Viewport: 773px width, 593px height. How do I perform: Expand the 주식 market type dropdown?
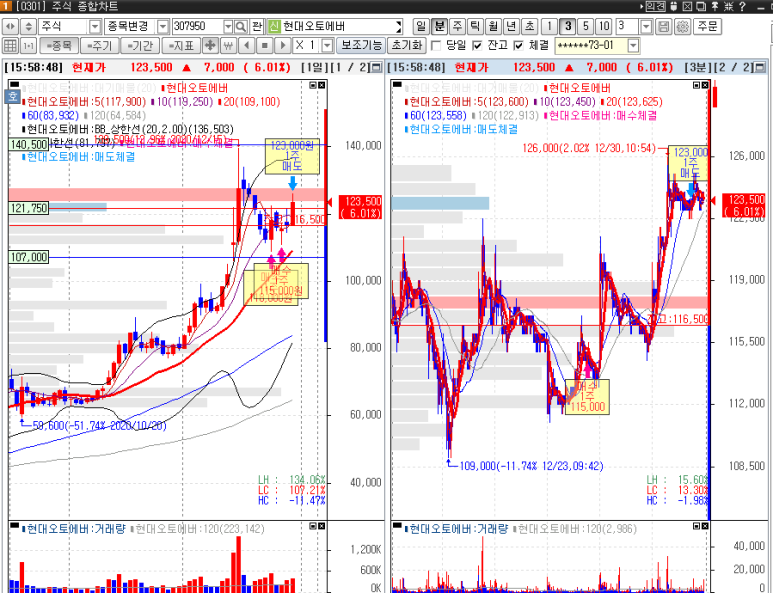click(95, 26)
